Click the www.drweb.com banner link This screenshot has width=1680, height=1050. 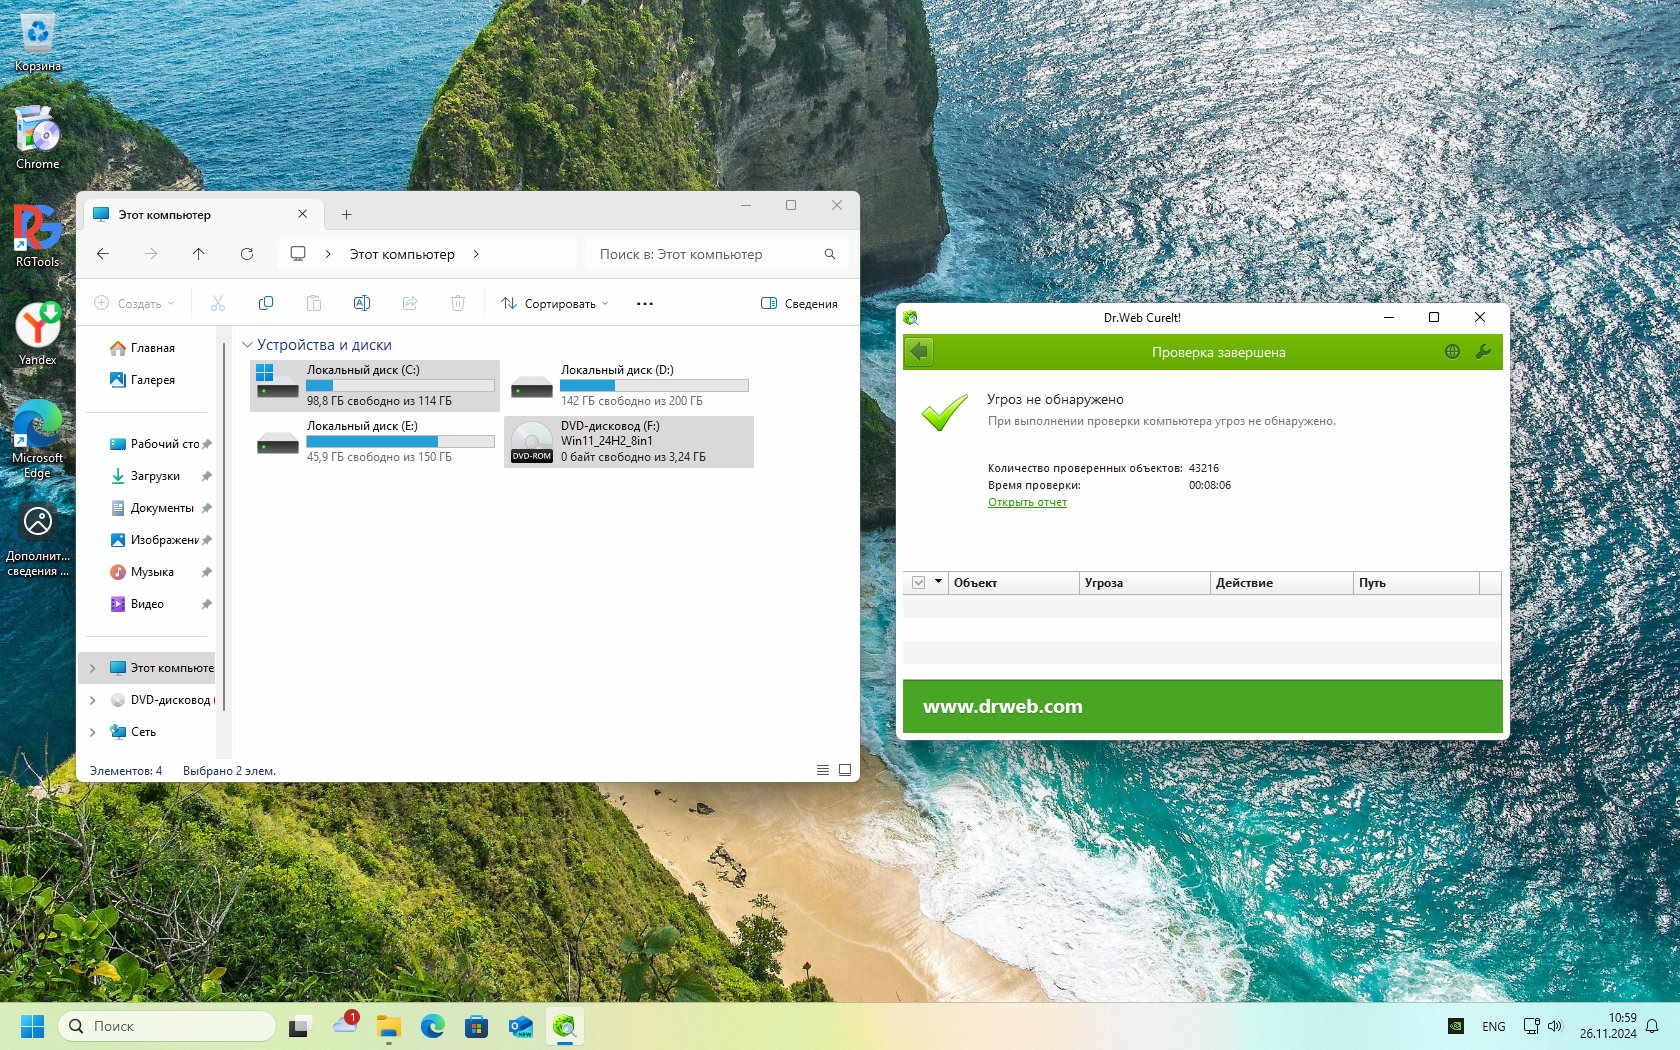(x=1002, y=706)
